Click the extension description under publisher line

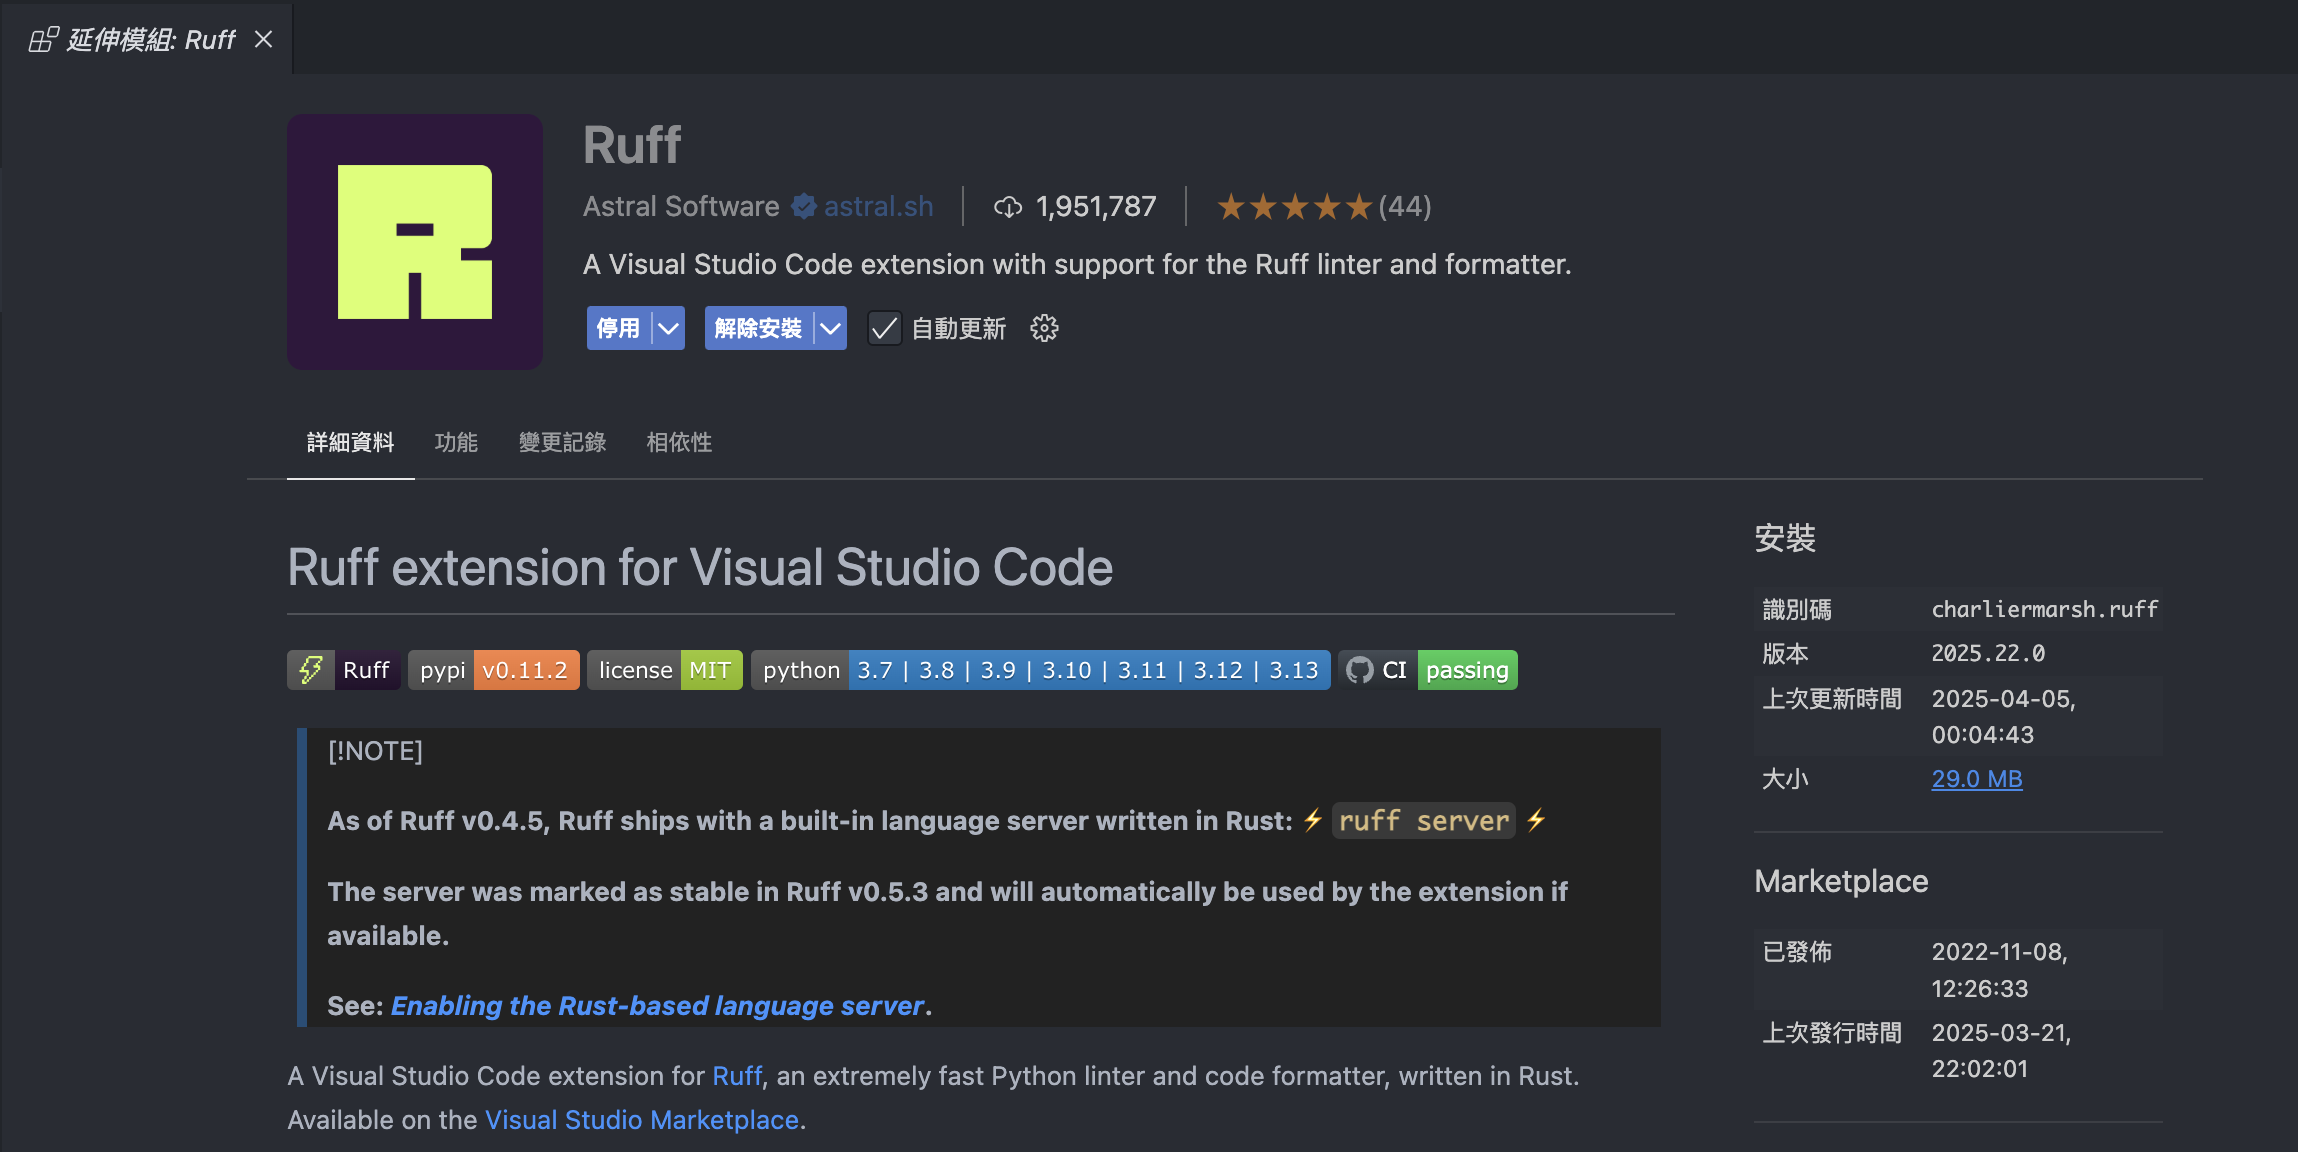pyautogui.click(x=1077, y=264)
